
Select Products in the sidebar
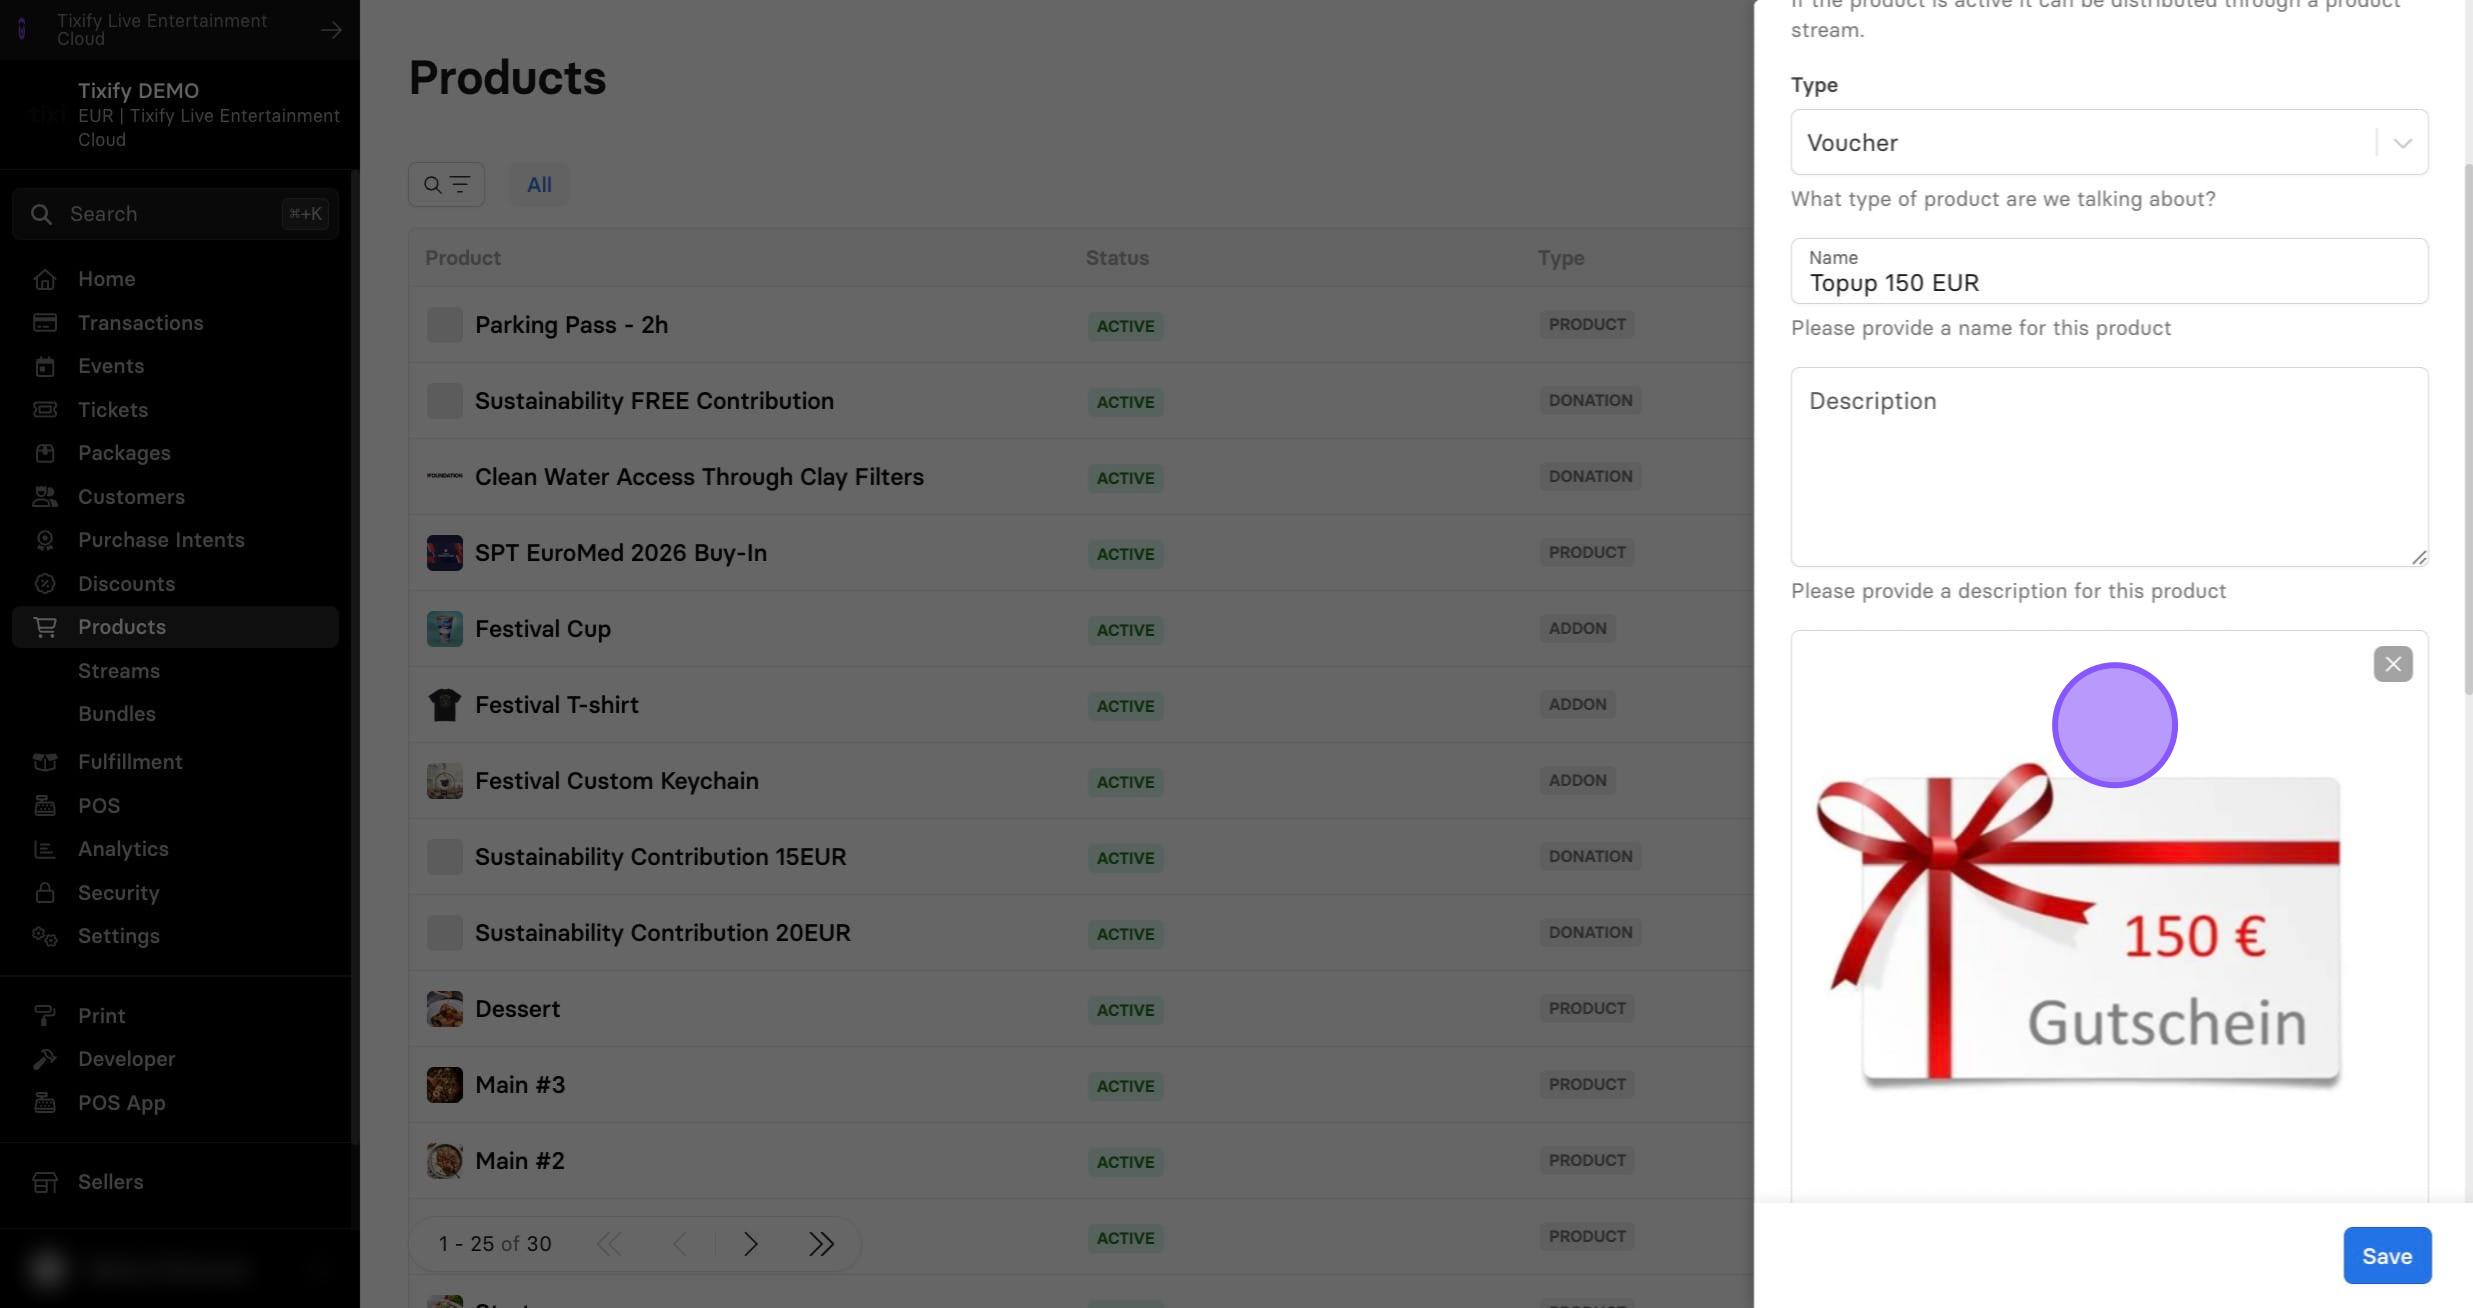175,627
